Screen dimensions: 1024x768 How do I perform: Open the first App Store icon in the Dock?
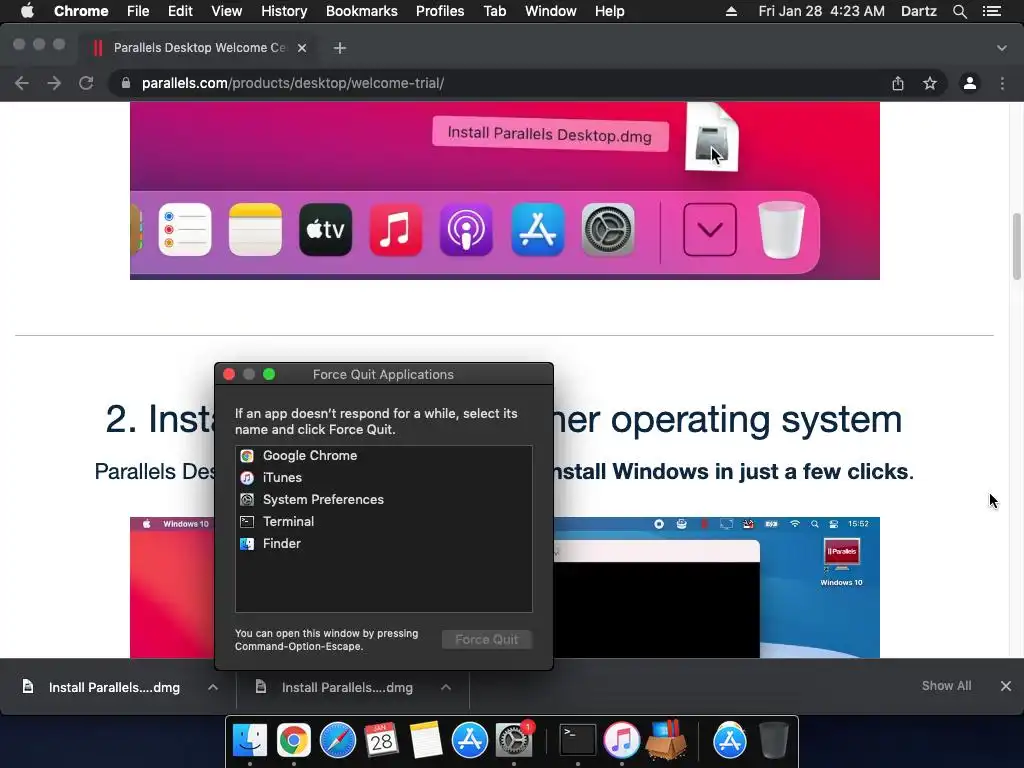tap(470, 741)
